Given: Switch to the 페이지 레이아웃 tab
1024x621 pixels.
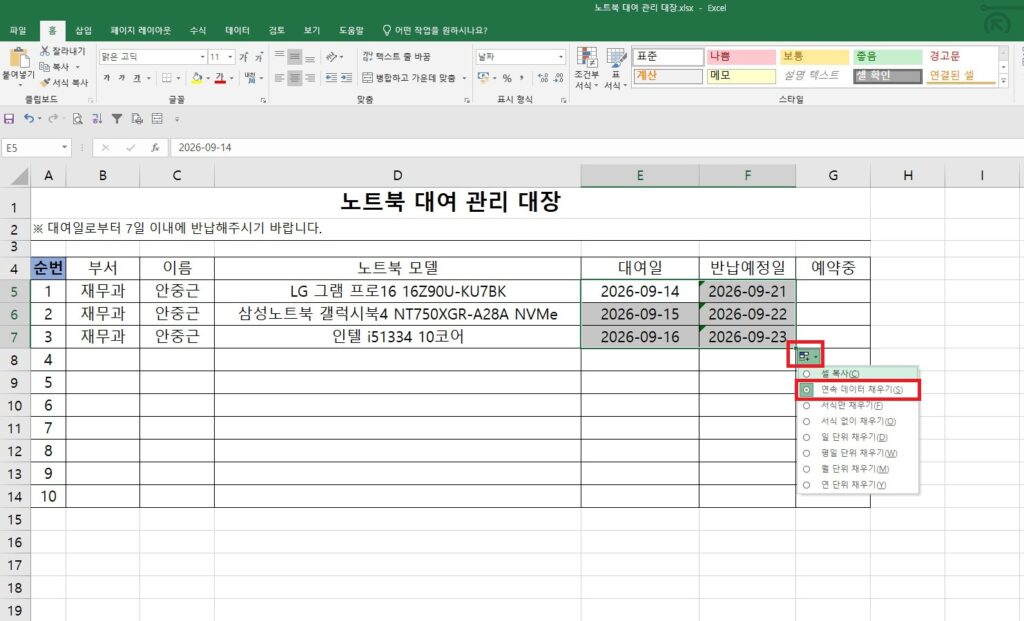Looking at the screenshot, I should [x=140, y=30].
